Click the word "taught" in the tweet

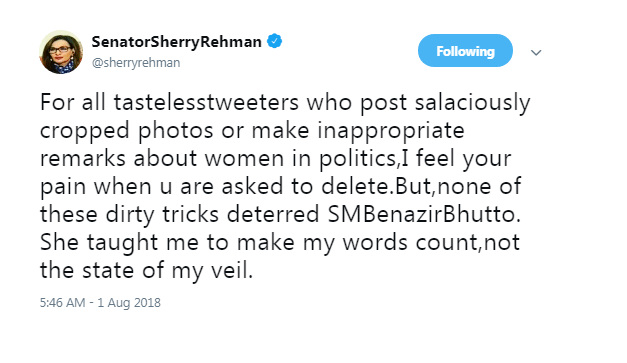pyautogui.click(x=122, y=243)
